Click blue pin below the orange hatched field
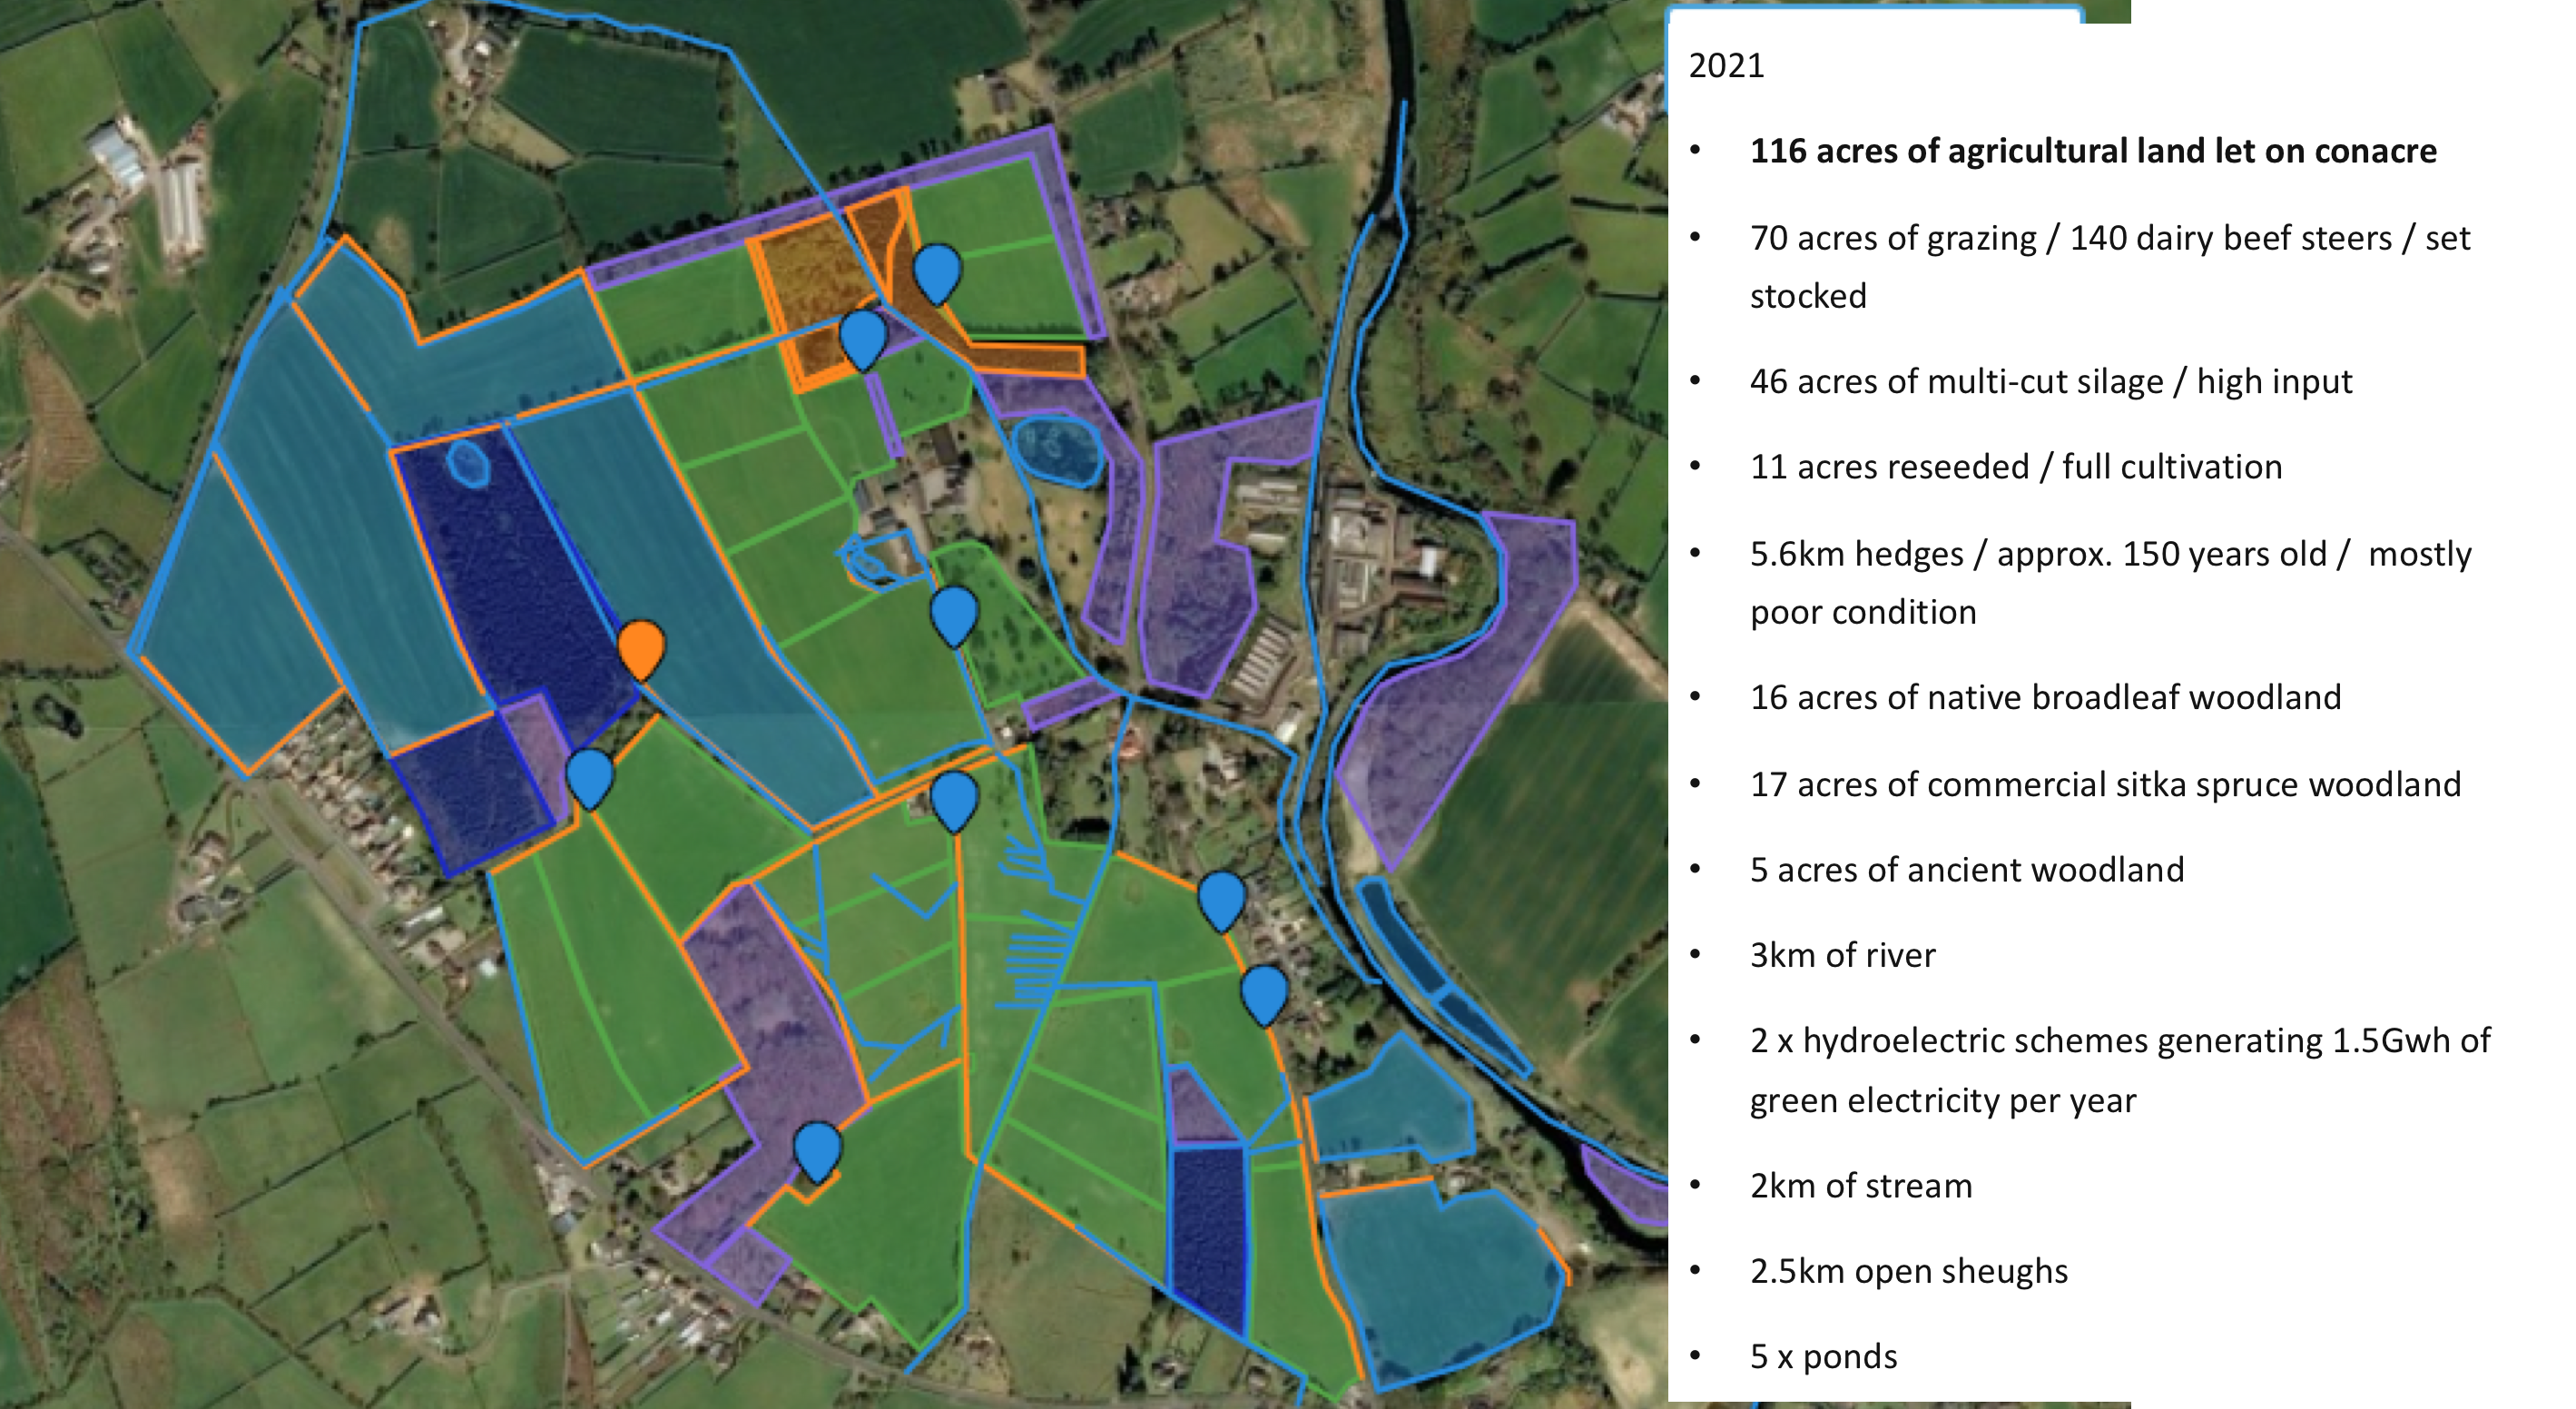 click(863, 335)
